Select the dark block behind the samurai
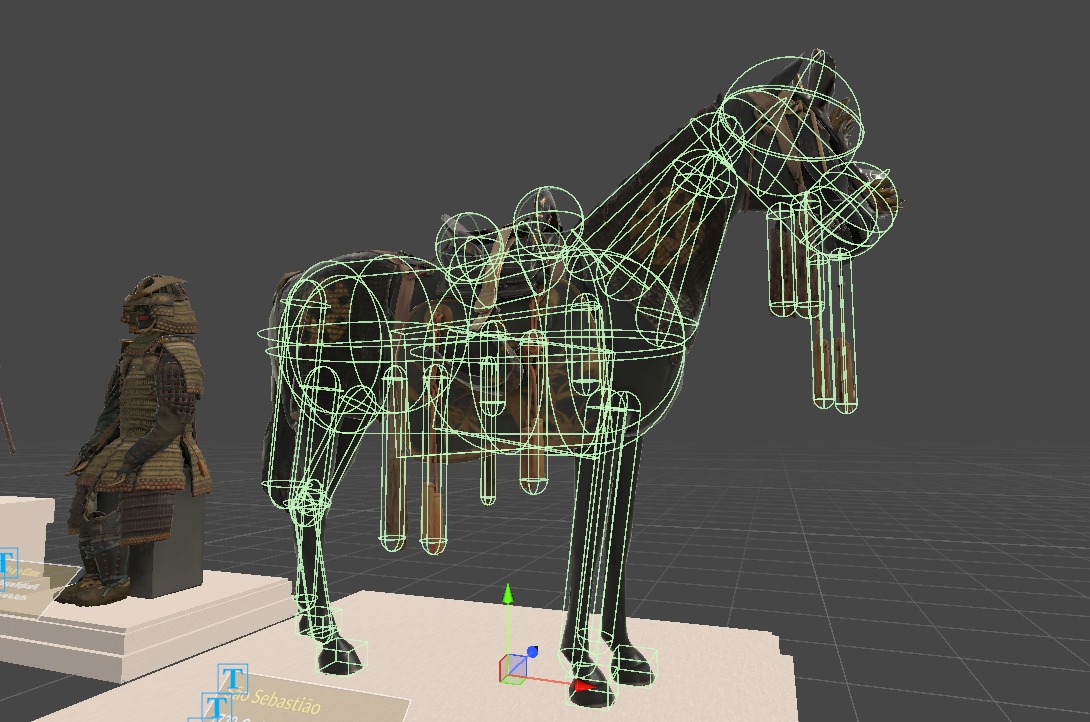 point(180,545)
